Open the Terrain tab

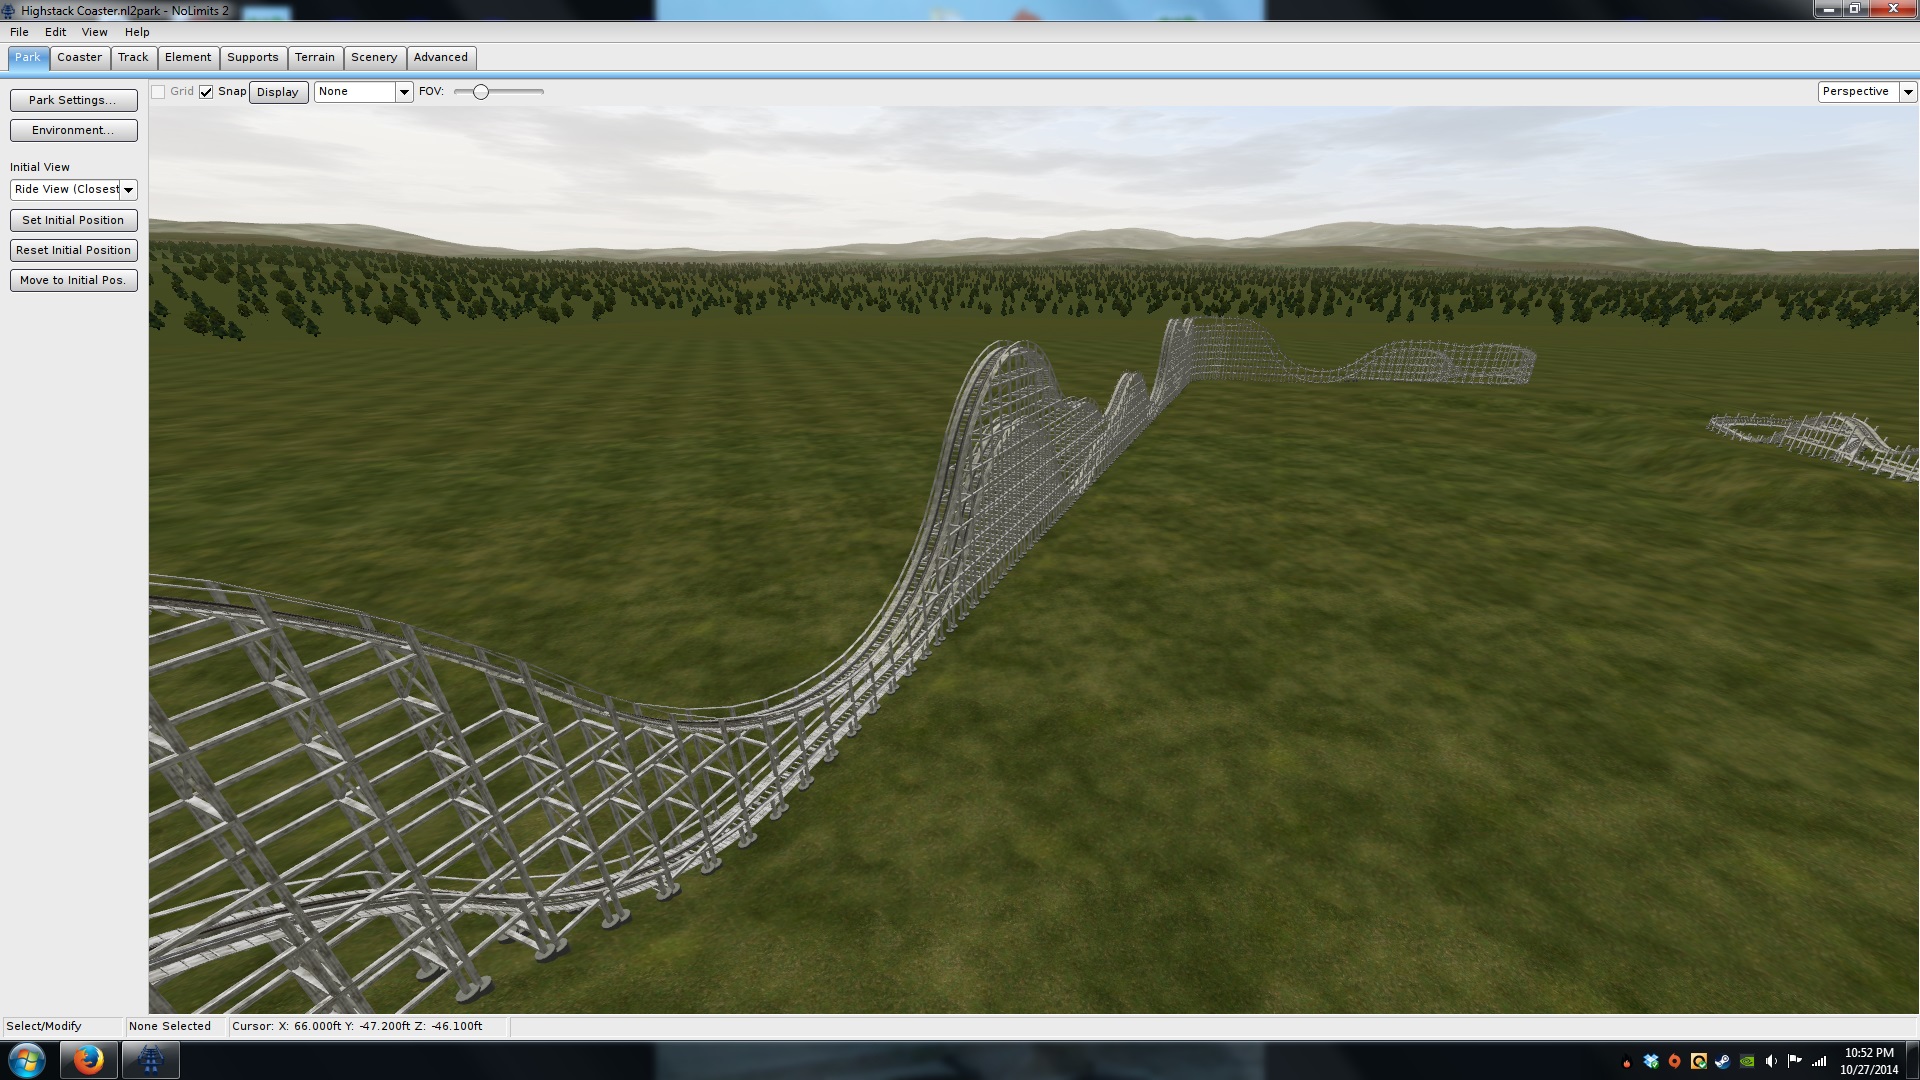click(x=314, y=58)
